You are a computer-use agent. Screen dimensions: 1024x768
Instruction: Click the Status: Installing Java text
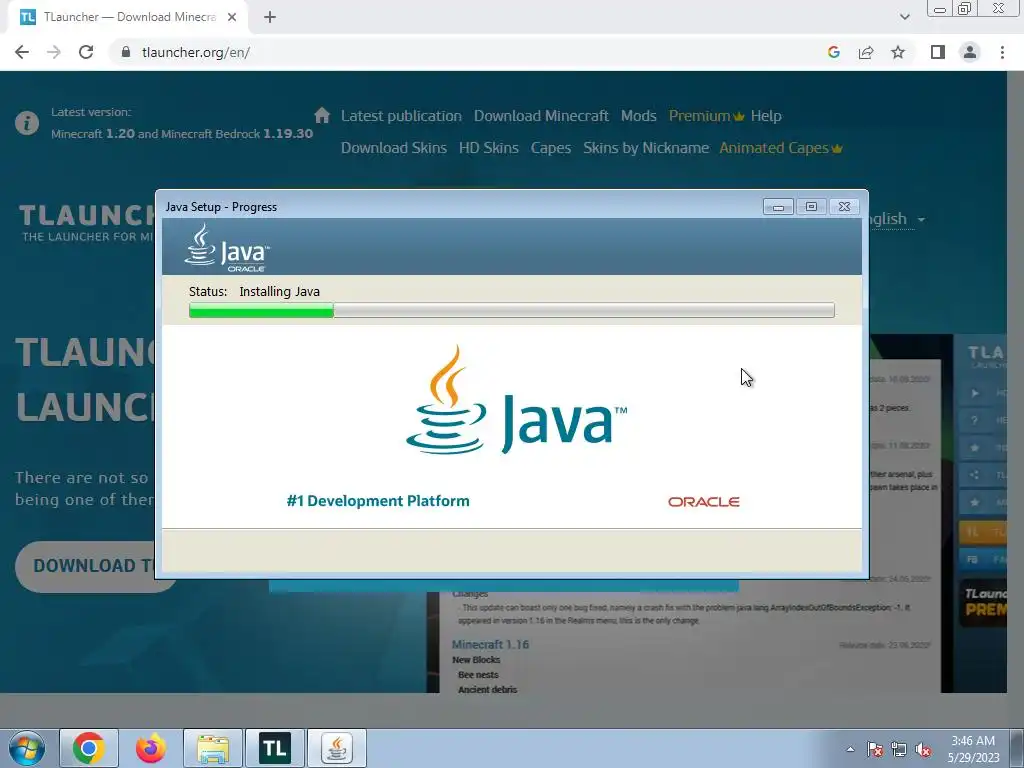click(x=254, y=291)
